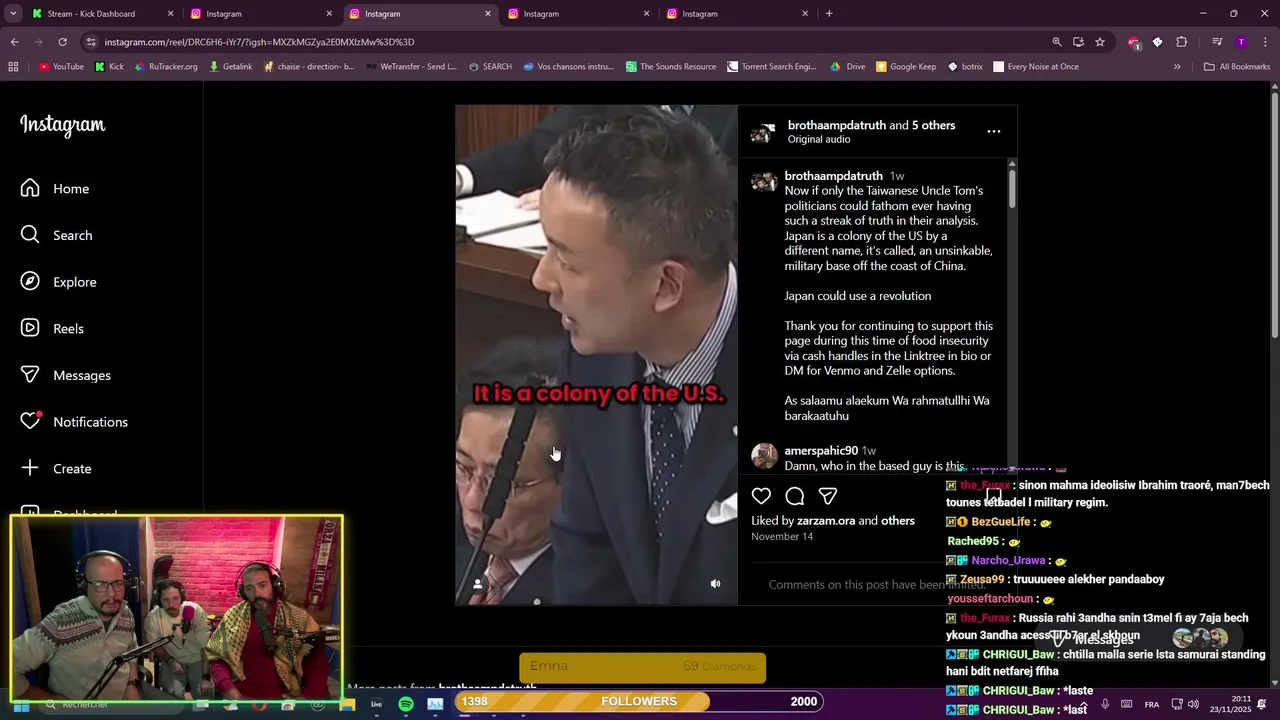Open the WeTransfer bookmark

[411, 67]
